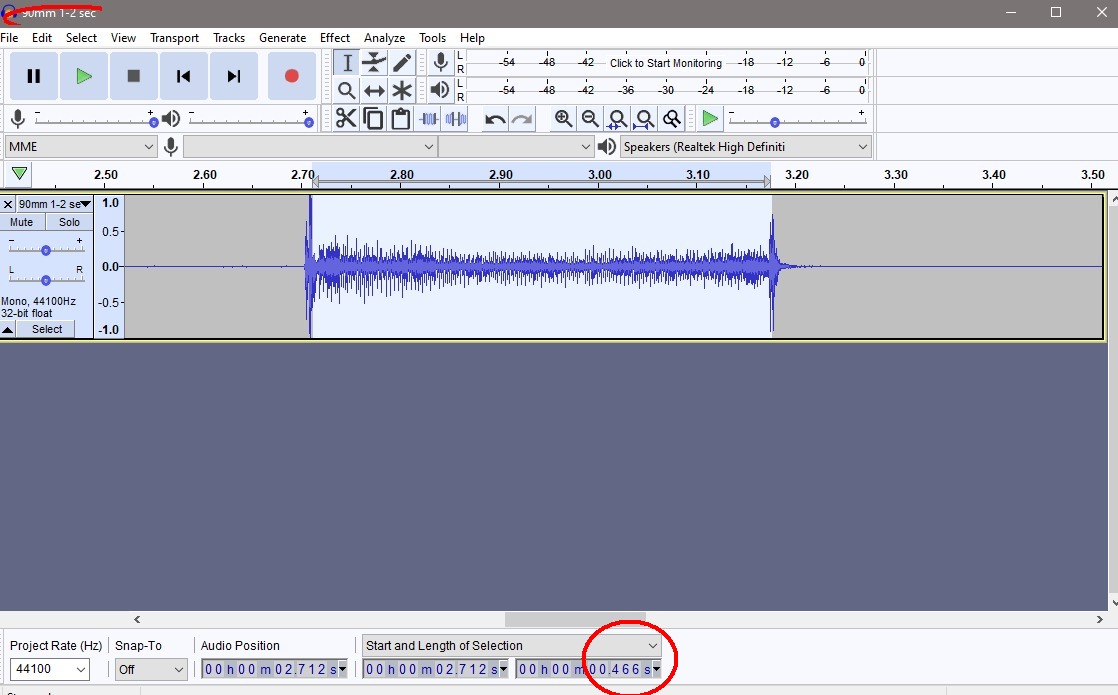1118x695 pixels.
Task: Click the Zoom Toggle icon
Action: tap(672, 118)
